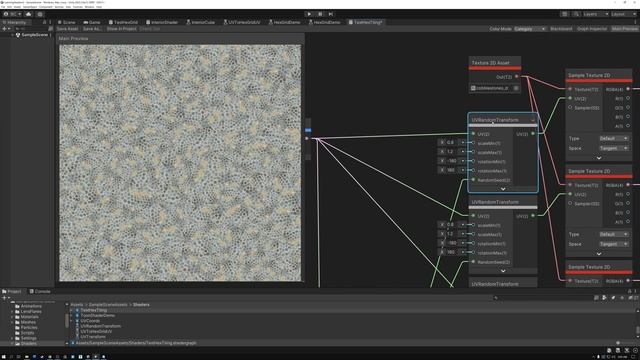The height and width of the screenshot is (360, 640).
Task: Toggle the Blackboard panel button
Action: tap(561, 29)
